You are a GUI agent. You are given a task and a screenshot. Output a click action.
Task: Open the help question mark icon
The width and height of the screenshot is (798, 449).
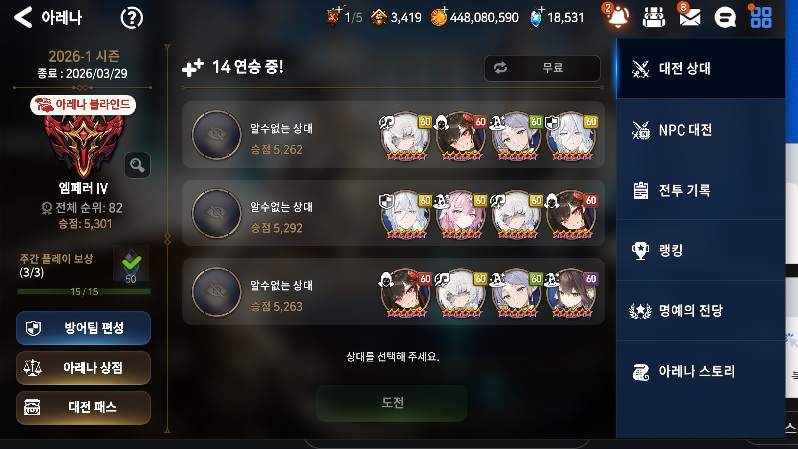click(x=131, y=18)
